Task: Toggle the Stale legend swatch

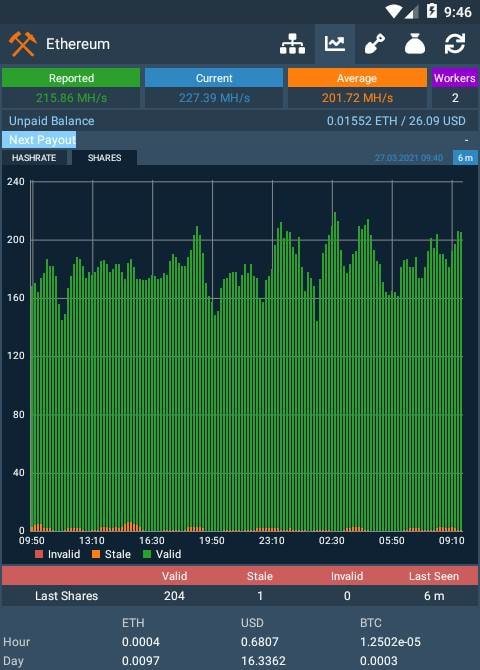Action: tap(96, 554)
